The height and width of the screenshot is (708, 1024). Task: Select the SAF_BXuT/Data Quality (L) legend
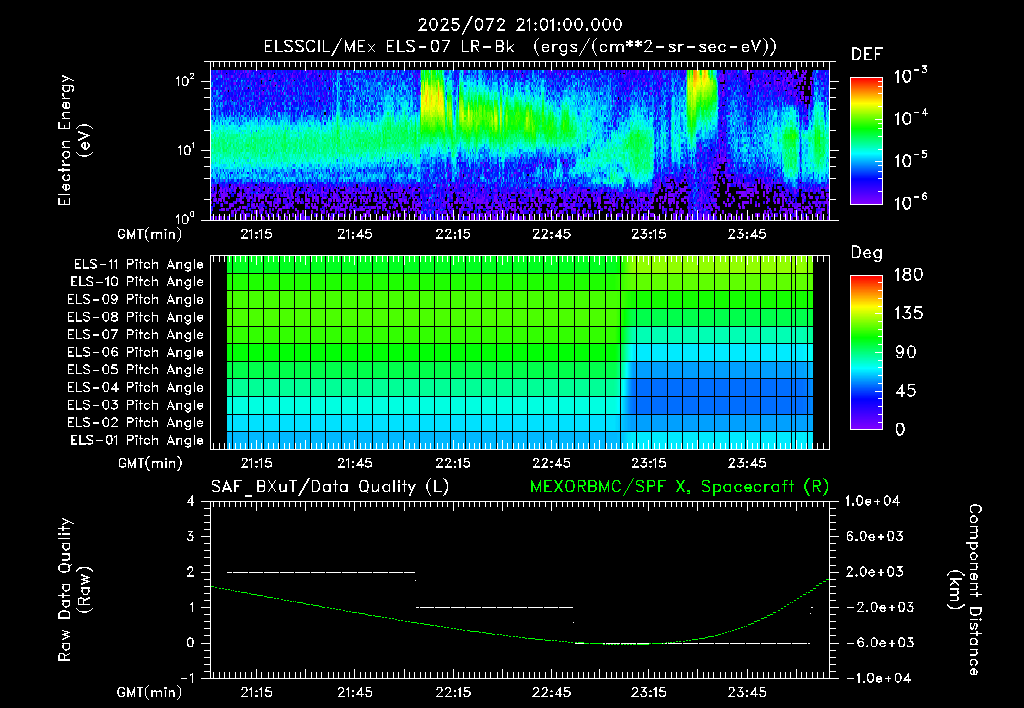[x=330, y=487]
